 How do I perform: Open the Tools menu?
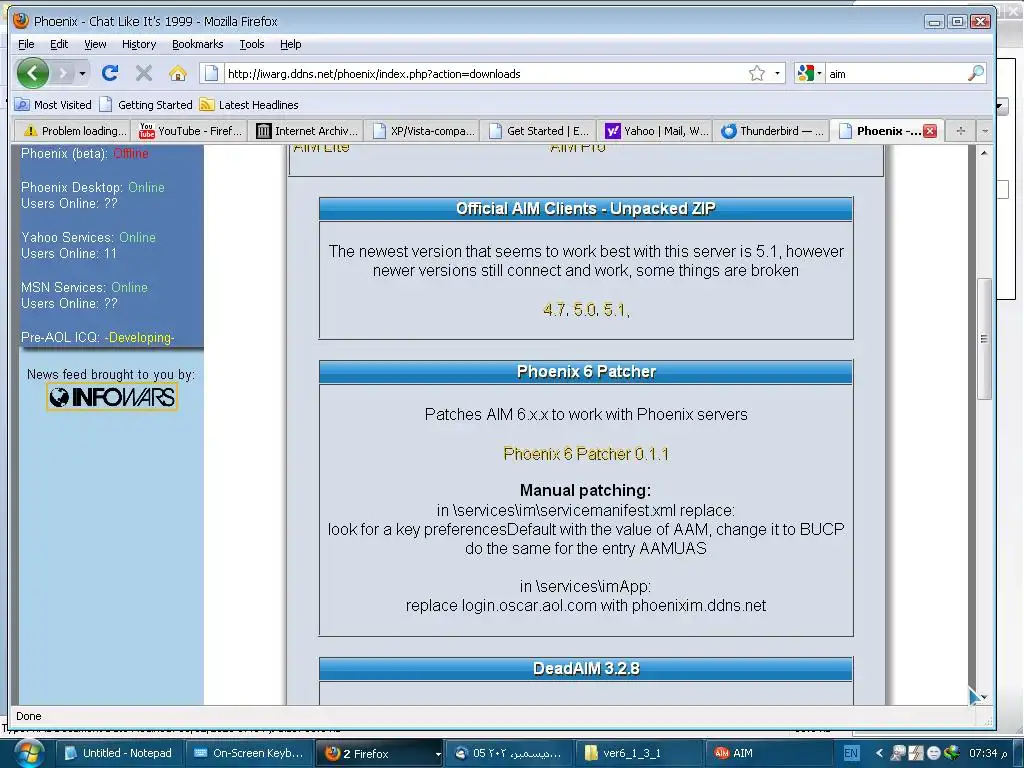tap(251, 44)
